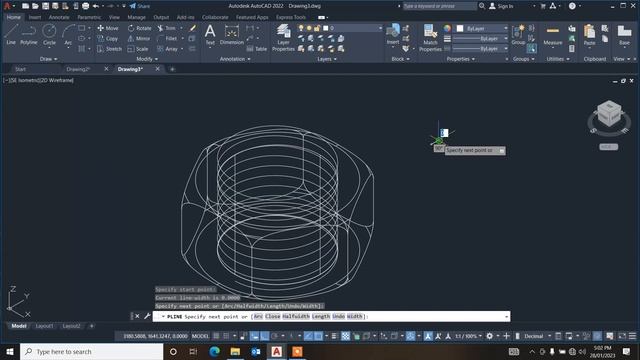640x360 pixels.
Task: Click the Trim tool
Action: (167, 28)
